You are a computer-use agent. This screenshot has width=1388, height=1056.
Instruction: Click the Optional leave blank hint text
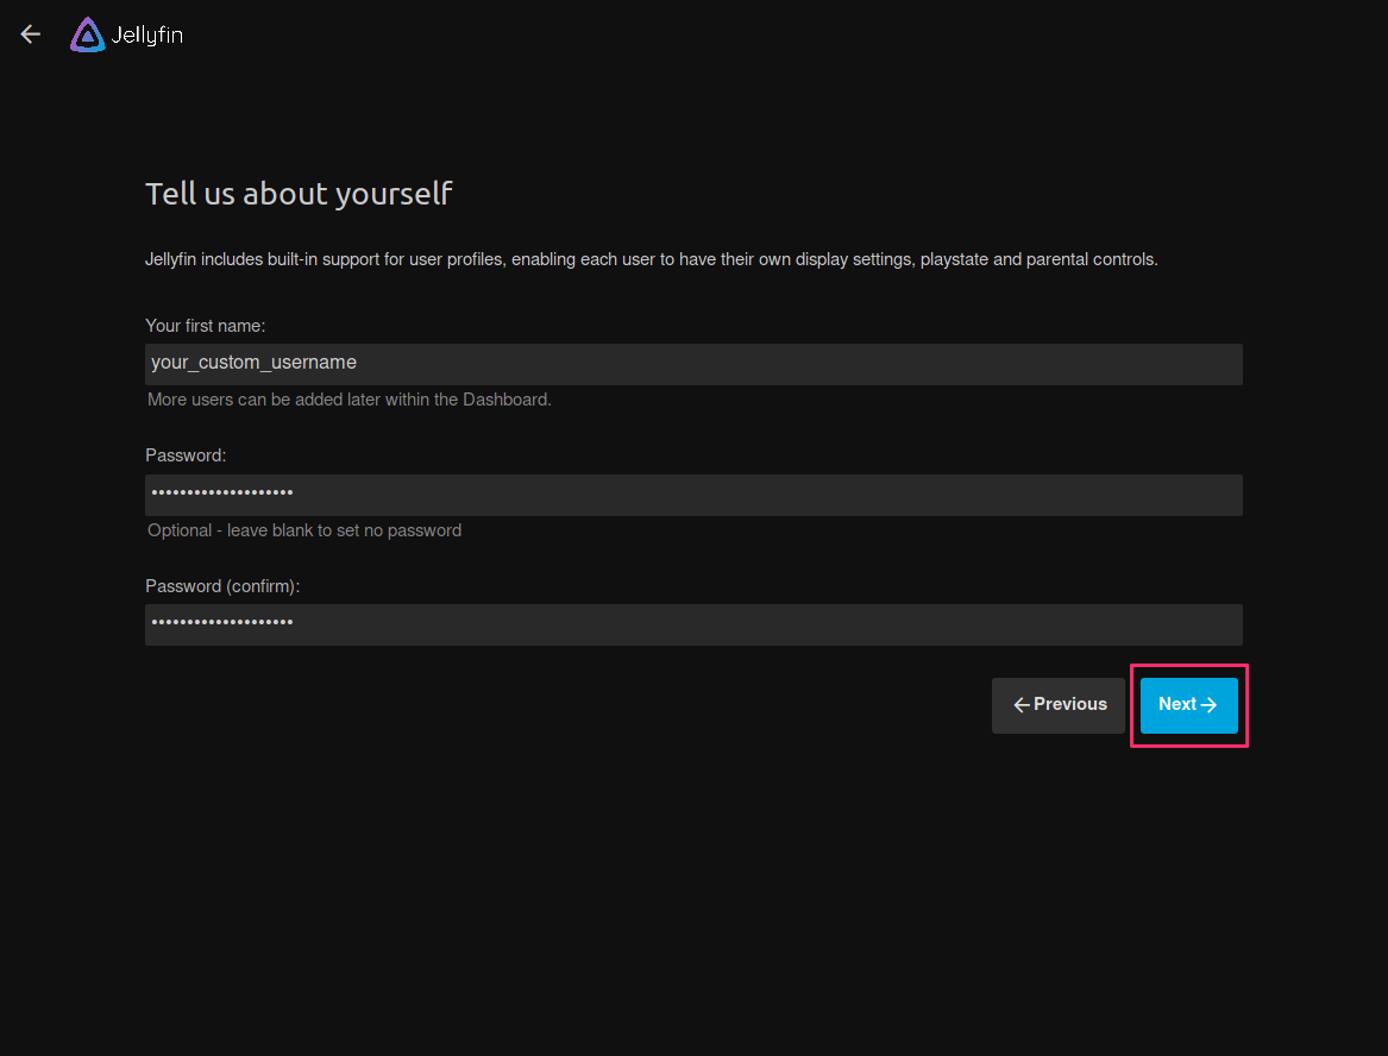pyautogui.click(x=304, y=530)
